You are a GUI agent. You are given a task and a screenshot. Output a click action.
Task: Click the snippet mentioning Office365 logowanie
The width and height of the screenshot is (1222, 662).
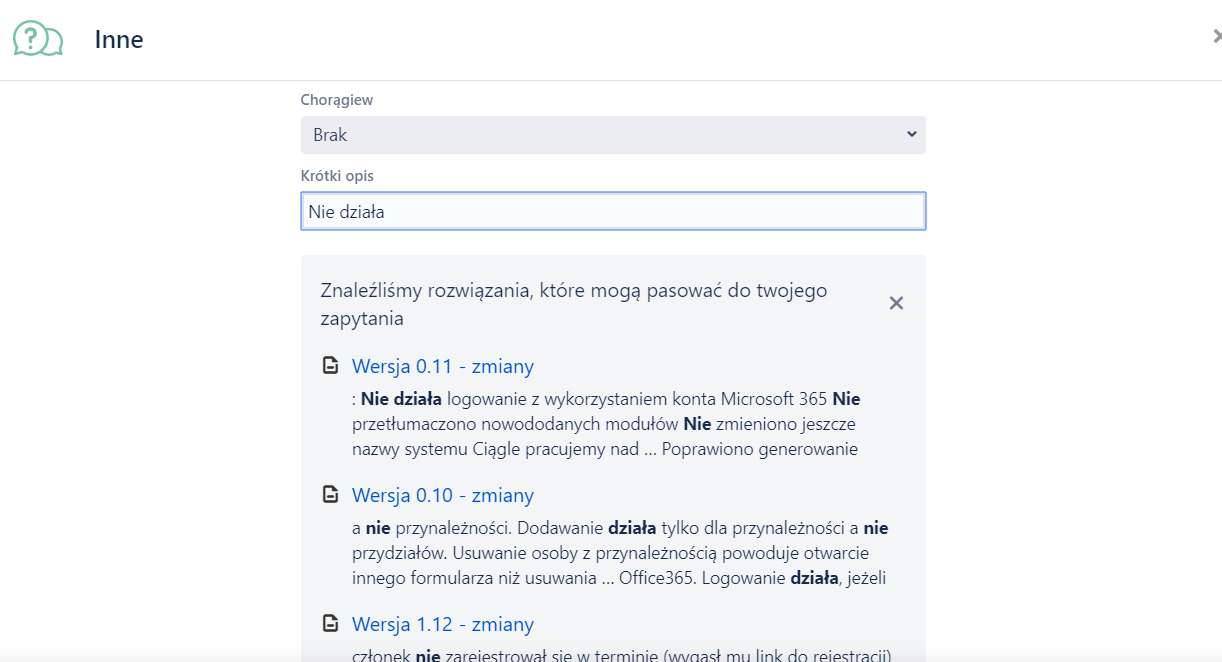point(619,553)
